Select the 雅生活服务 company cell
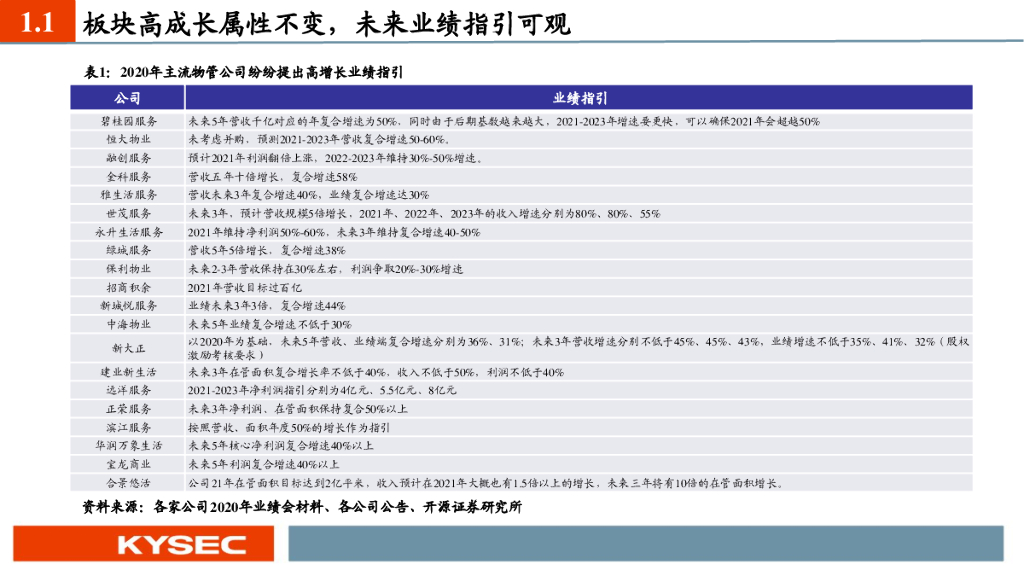This screenshot has width=1024, height=576. coord(127,195)
